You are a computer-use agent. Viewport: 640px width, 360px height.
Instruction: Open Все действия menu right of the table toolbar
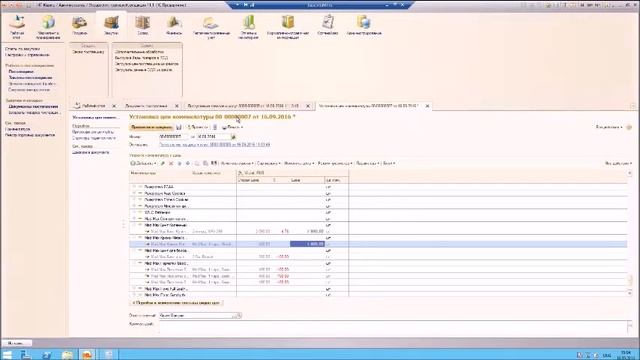pyautogui.click(x=618, y=163)
